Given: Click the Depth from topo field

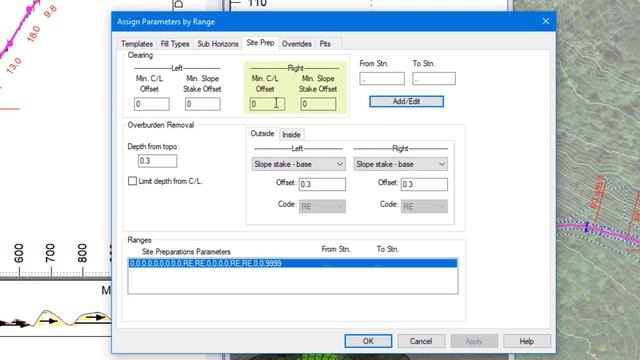Looking at the screenshot, I should [x=157, y=161].
